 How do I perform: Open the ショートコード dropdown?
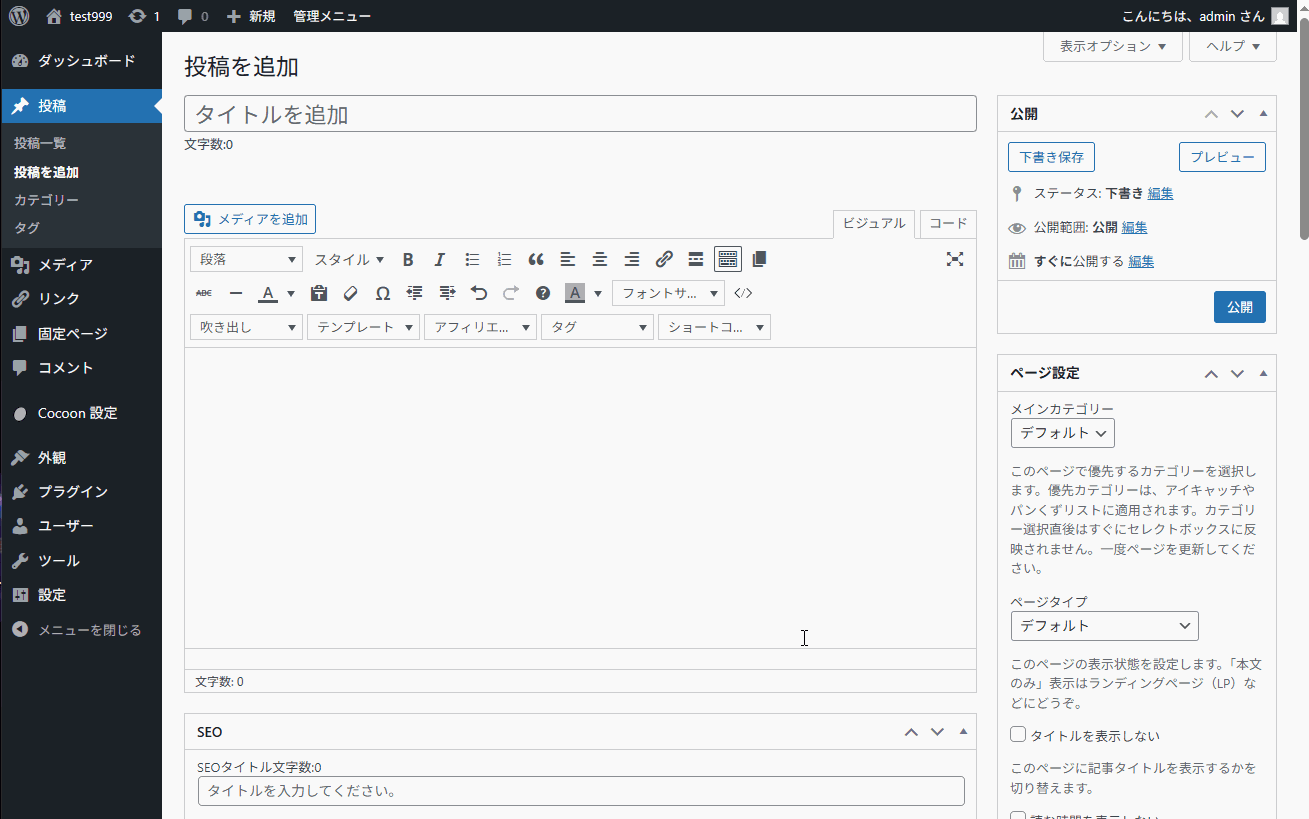[714, 327]
